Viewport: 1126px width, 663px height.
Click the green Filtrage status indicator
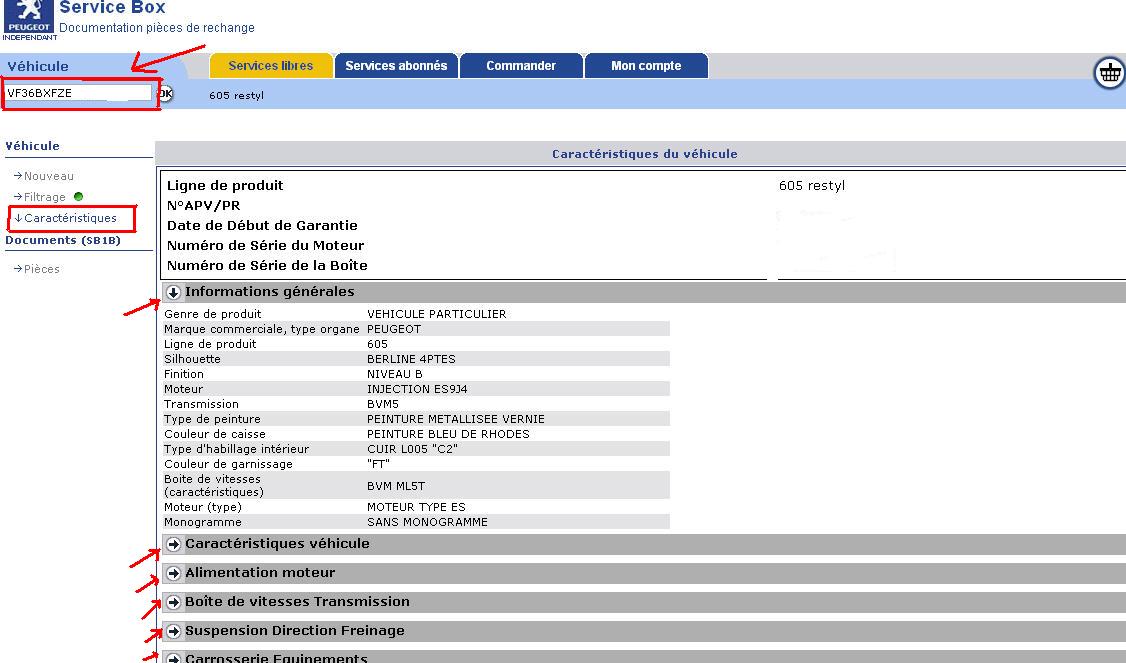(78, 197)
